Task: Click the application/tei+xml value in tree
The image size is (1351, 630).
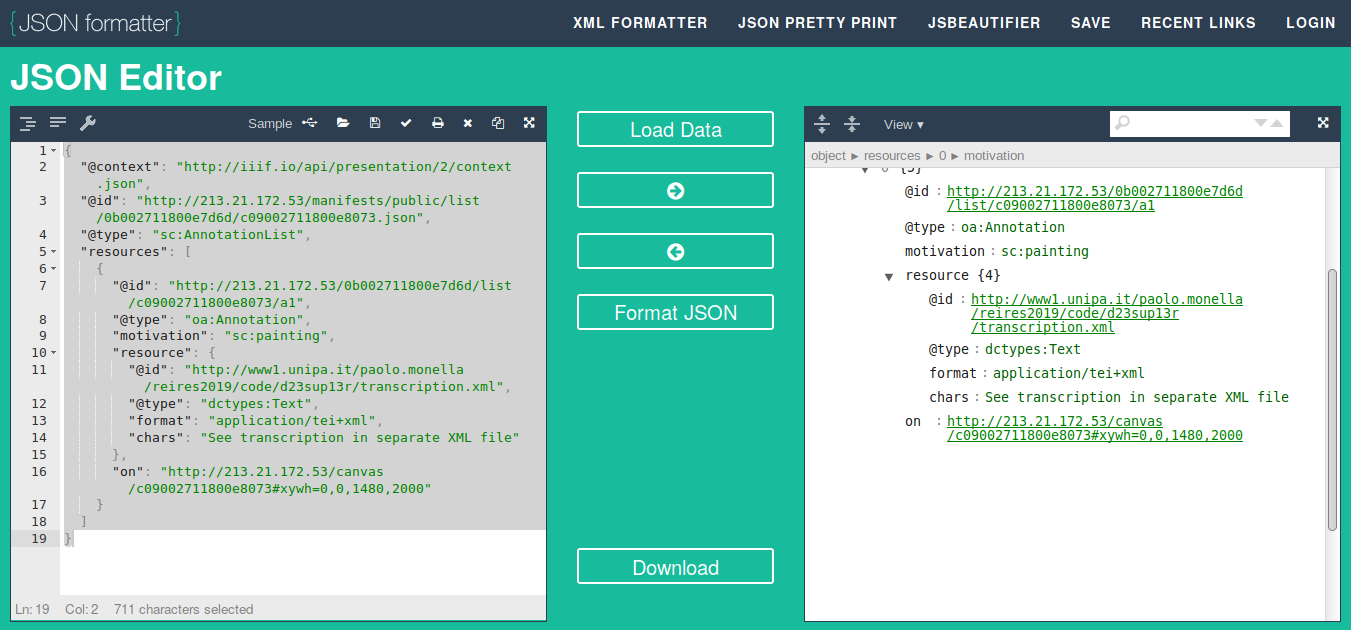Action: (1069, 373)
